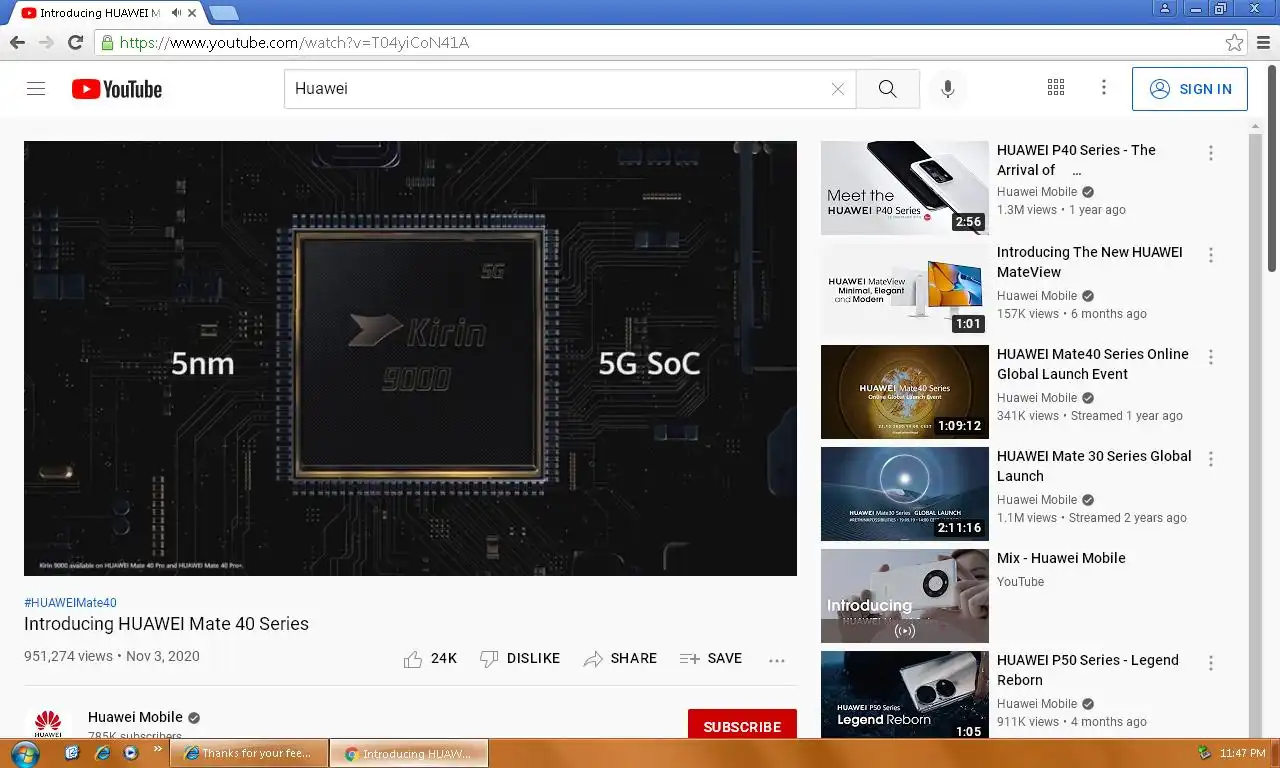Screen dimensions: 1280x768
Task: Click the scrollbar up arrow
Action: coord(1256,126)
